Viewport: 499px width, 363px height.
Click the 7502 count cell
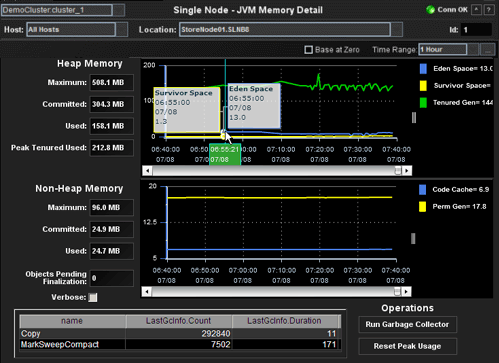[178, 344]
